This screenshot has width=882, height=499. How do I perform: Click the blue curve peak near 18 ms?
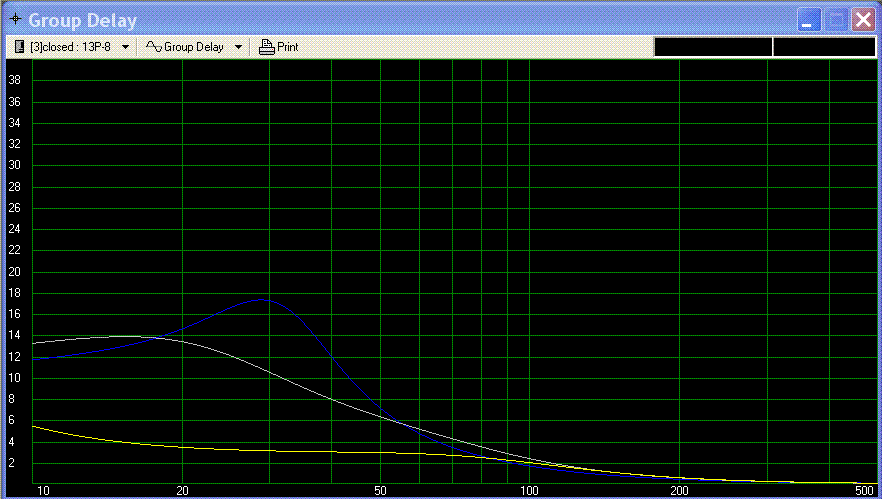[262, 300]
